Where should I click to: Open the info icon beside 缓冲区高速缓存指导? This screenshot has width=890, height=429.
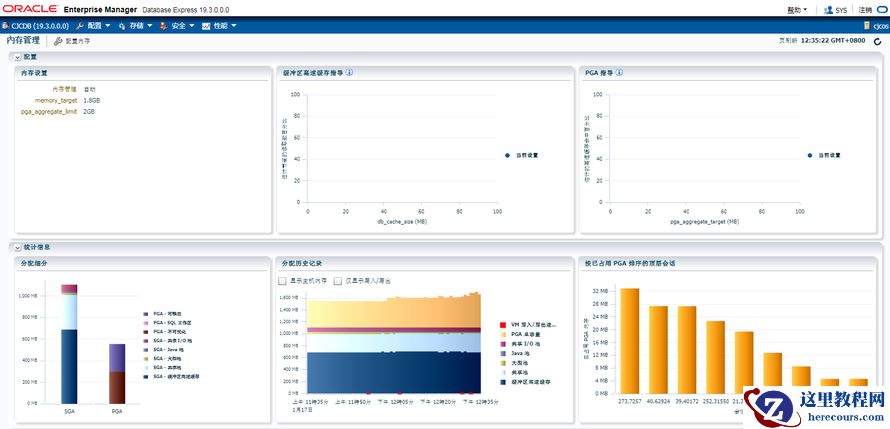click(349, 73)
